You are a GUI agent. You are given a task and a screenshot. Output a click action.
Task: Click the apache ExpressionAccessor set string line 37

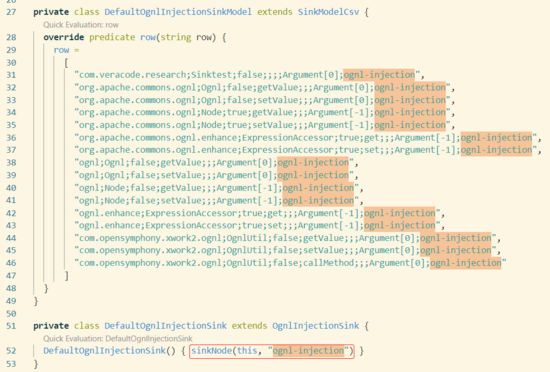(x=306, y=150)
